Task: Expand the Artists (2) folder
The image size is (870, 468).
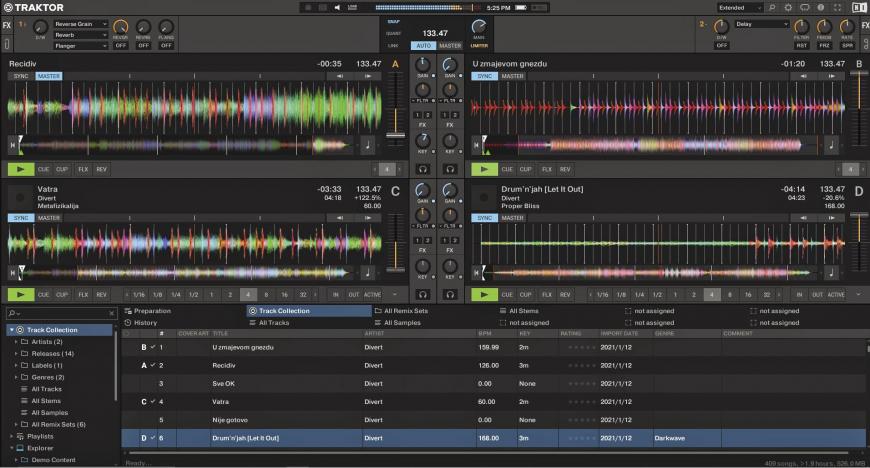Action: [x=16, y=342]
